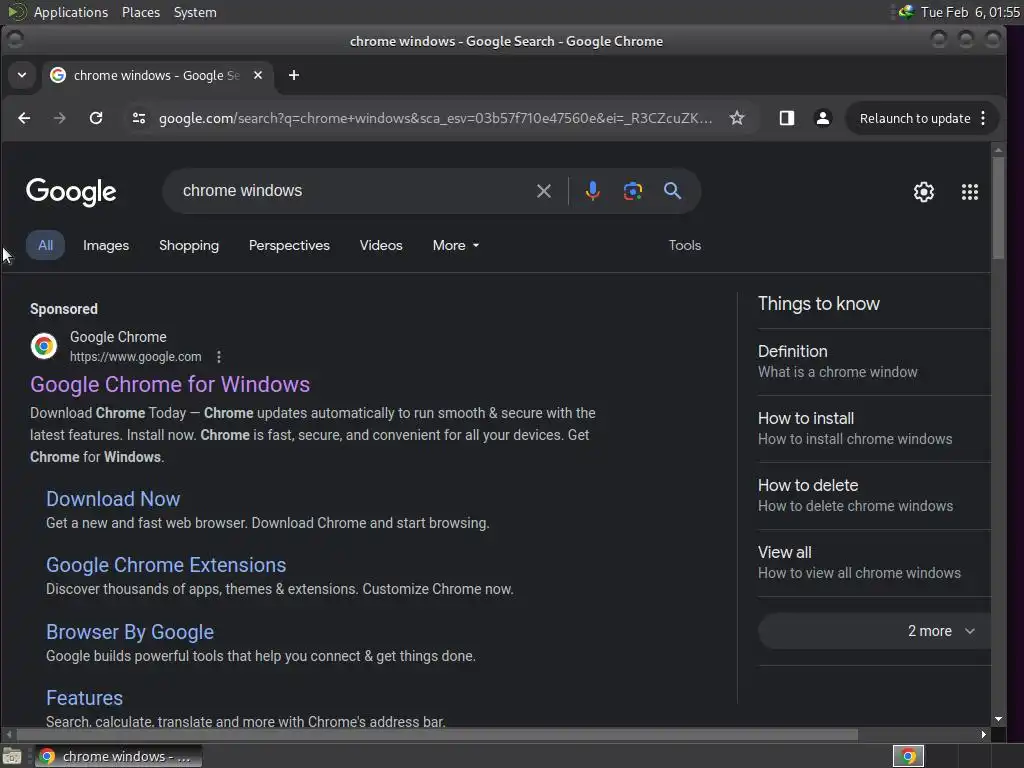Open the Applications menu
Screen dimensions: 1024x768
[x=71, y=12]
